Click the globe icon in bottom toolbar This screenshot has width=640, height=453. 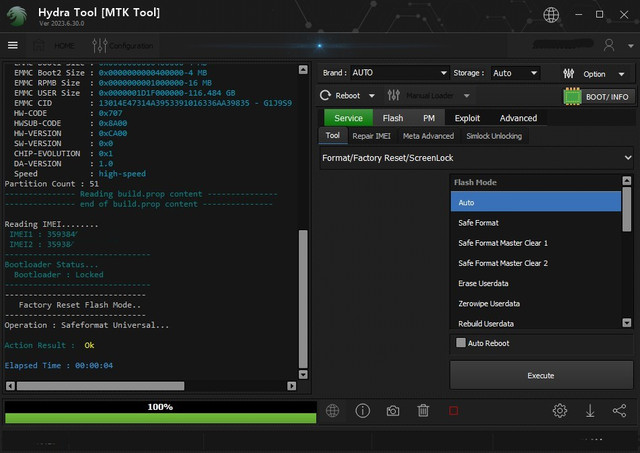pyautogui.click(x=332, y=411)
